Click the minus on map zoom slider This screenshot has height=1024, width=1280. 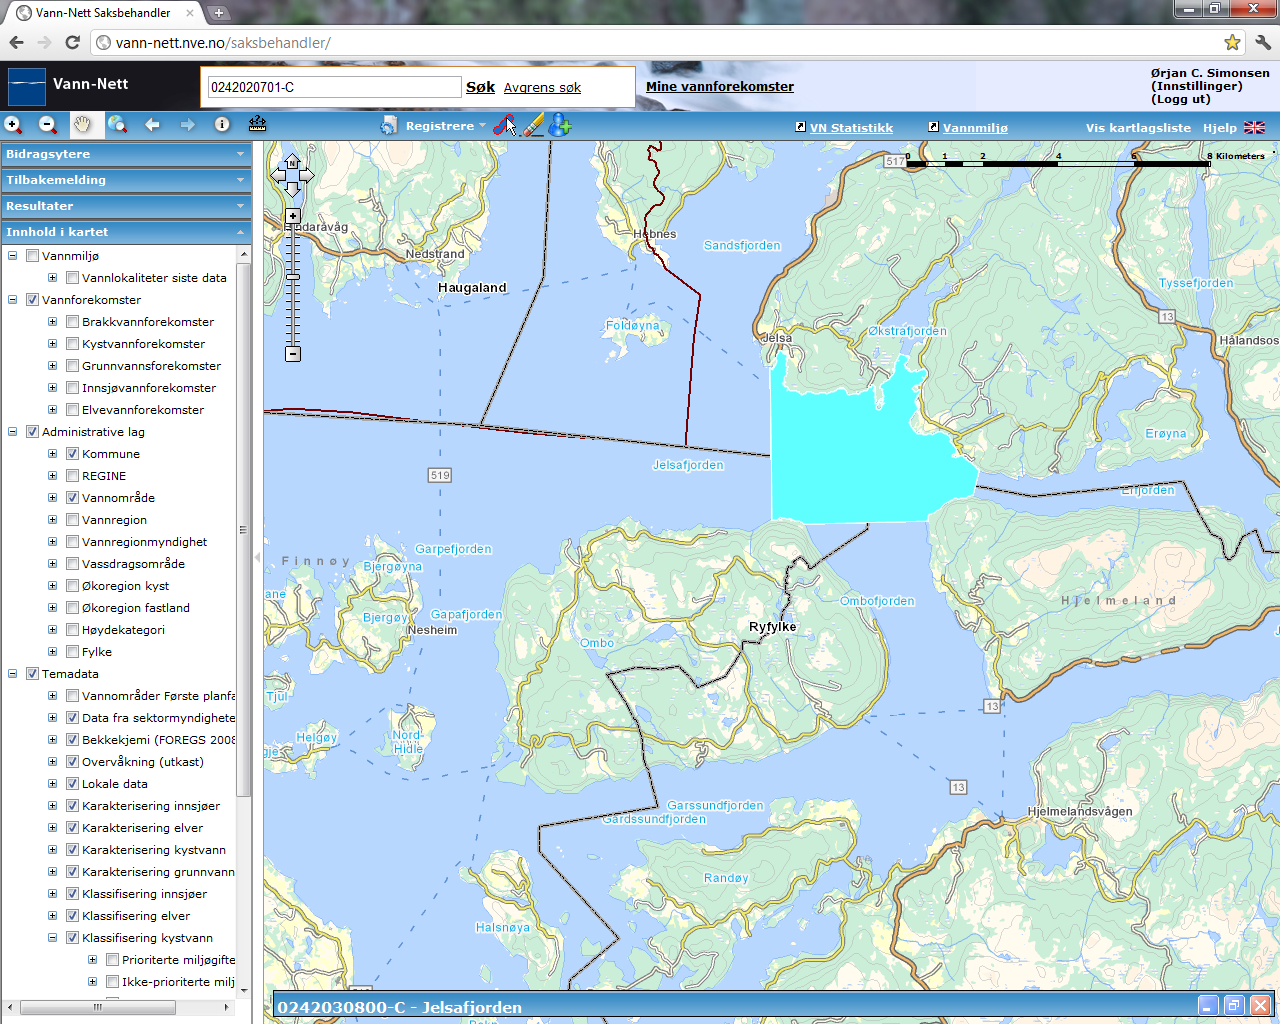pos(293,354)
